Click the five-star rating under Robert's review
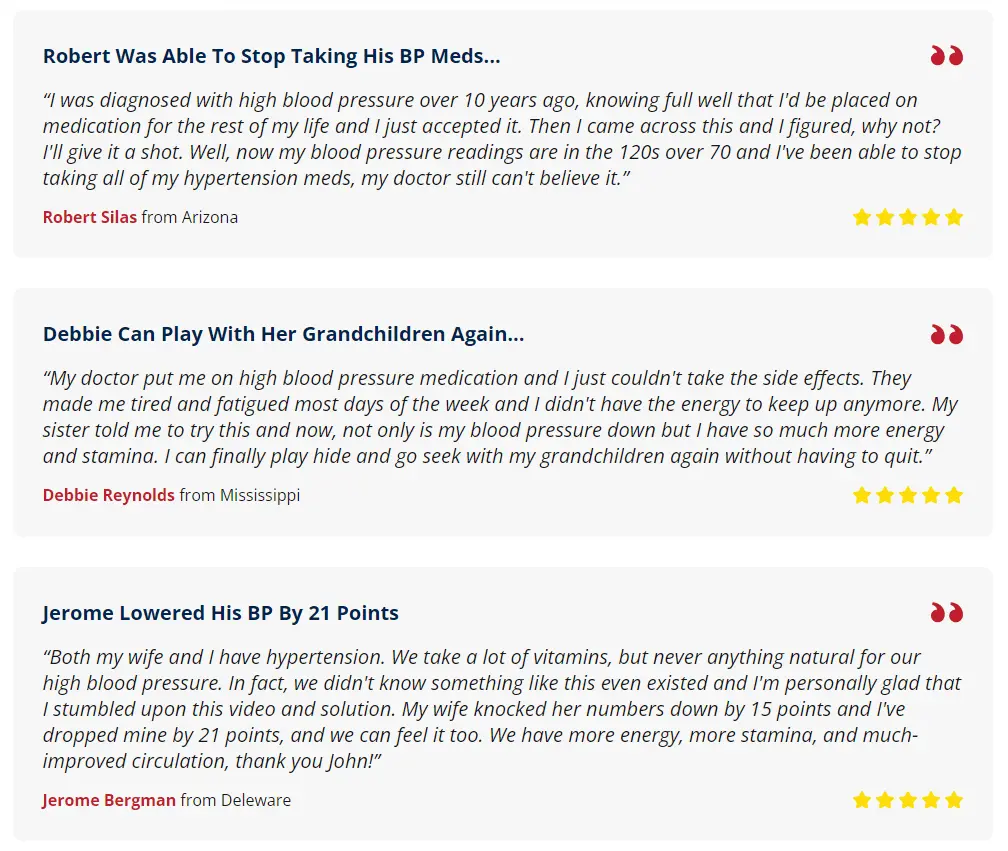The width and height of the screenshot is (1008, 851). pos(908,217)
